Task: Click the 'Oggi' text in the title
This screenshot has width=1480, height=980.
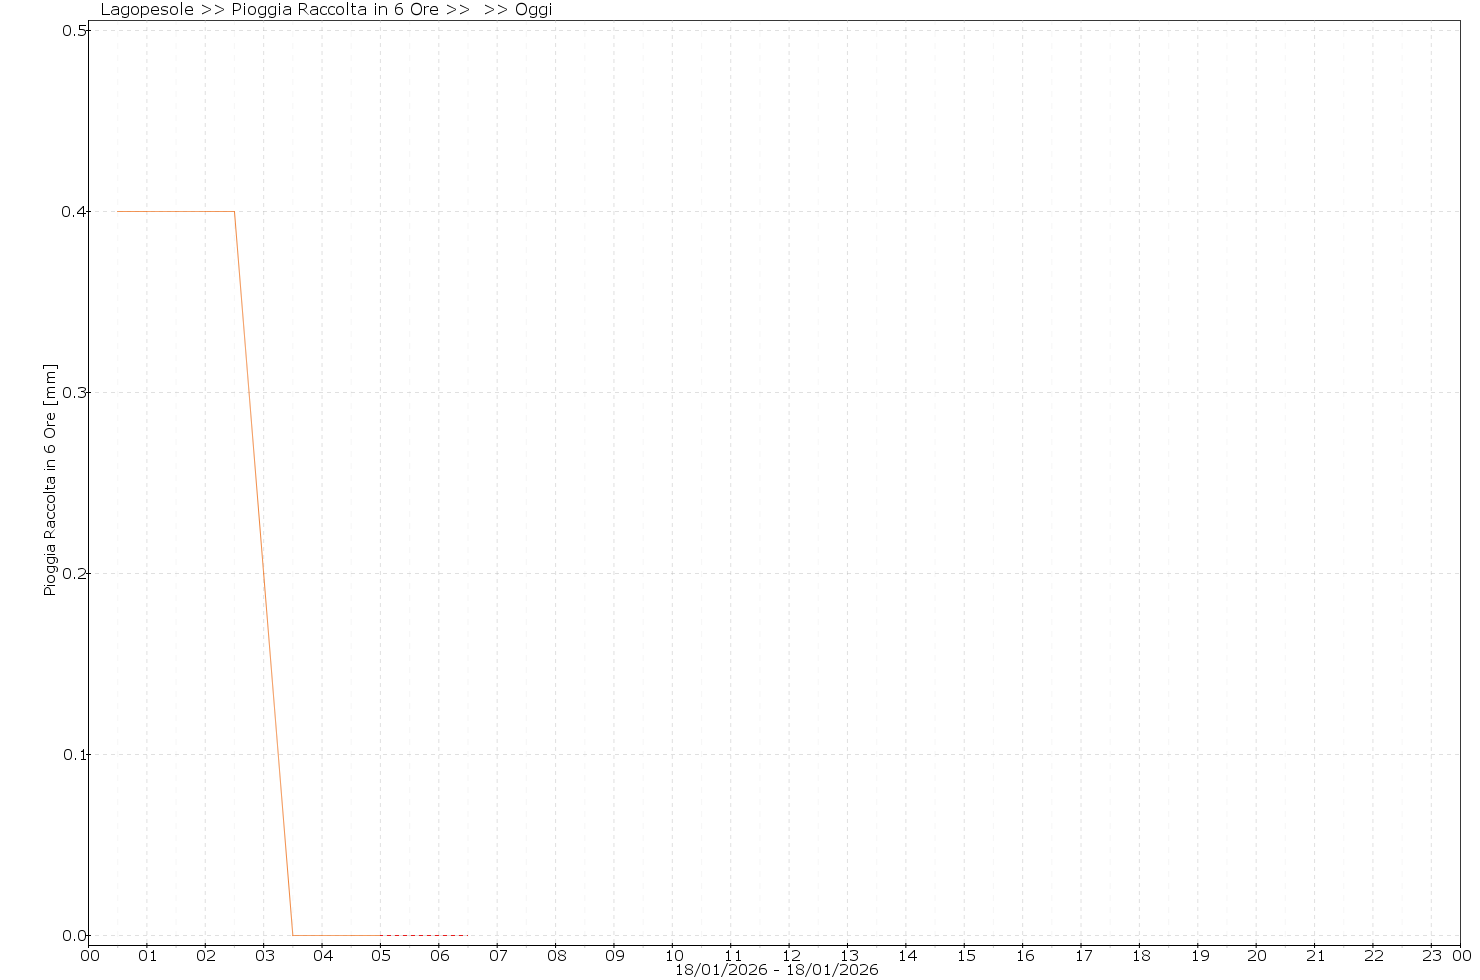Action: click(533, 10)
